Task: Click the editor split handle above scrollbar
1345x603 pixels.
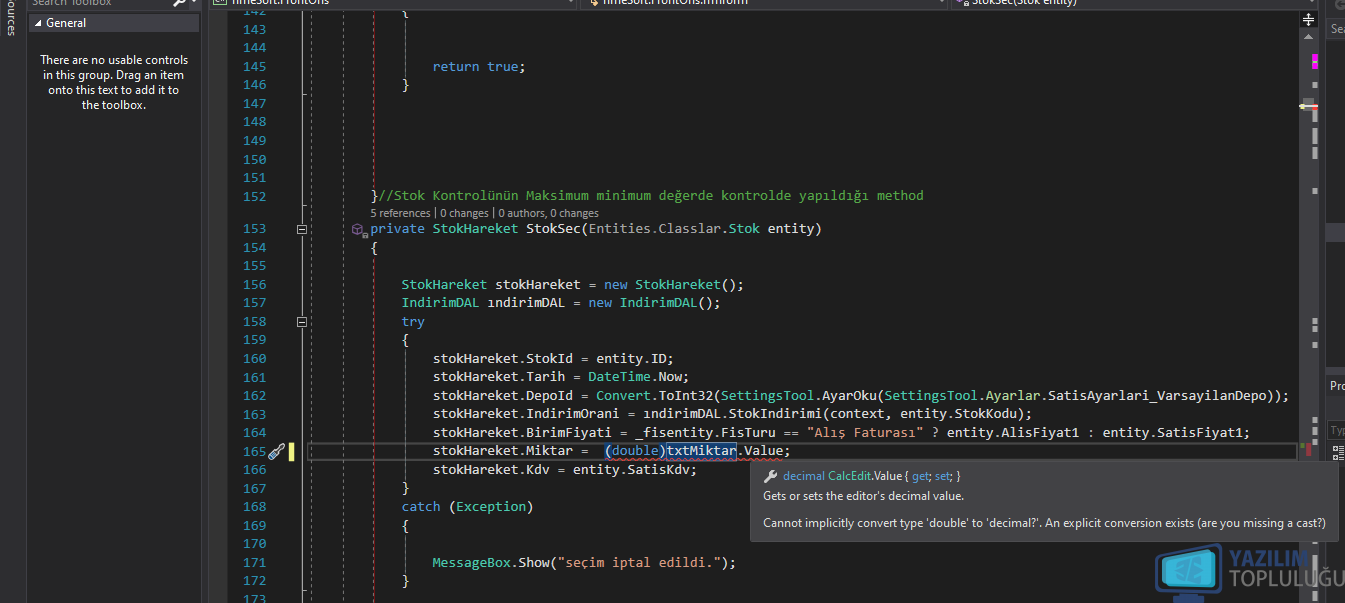Action: (x=1310, y=20)
